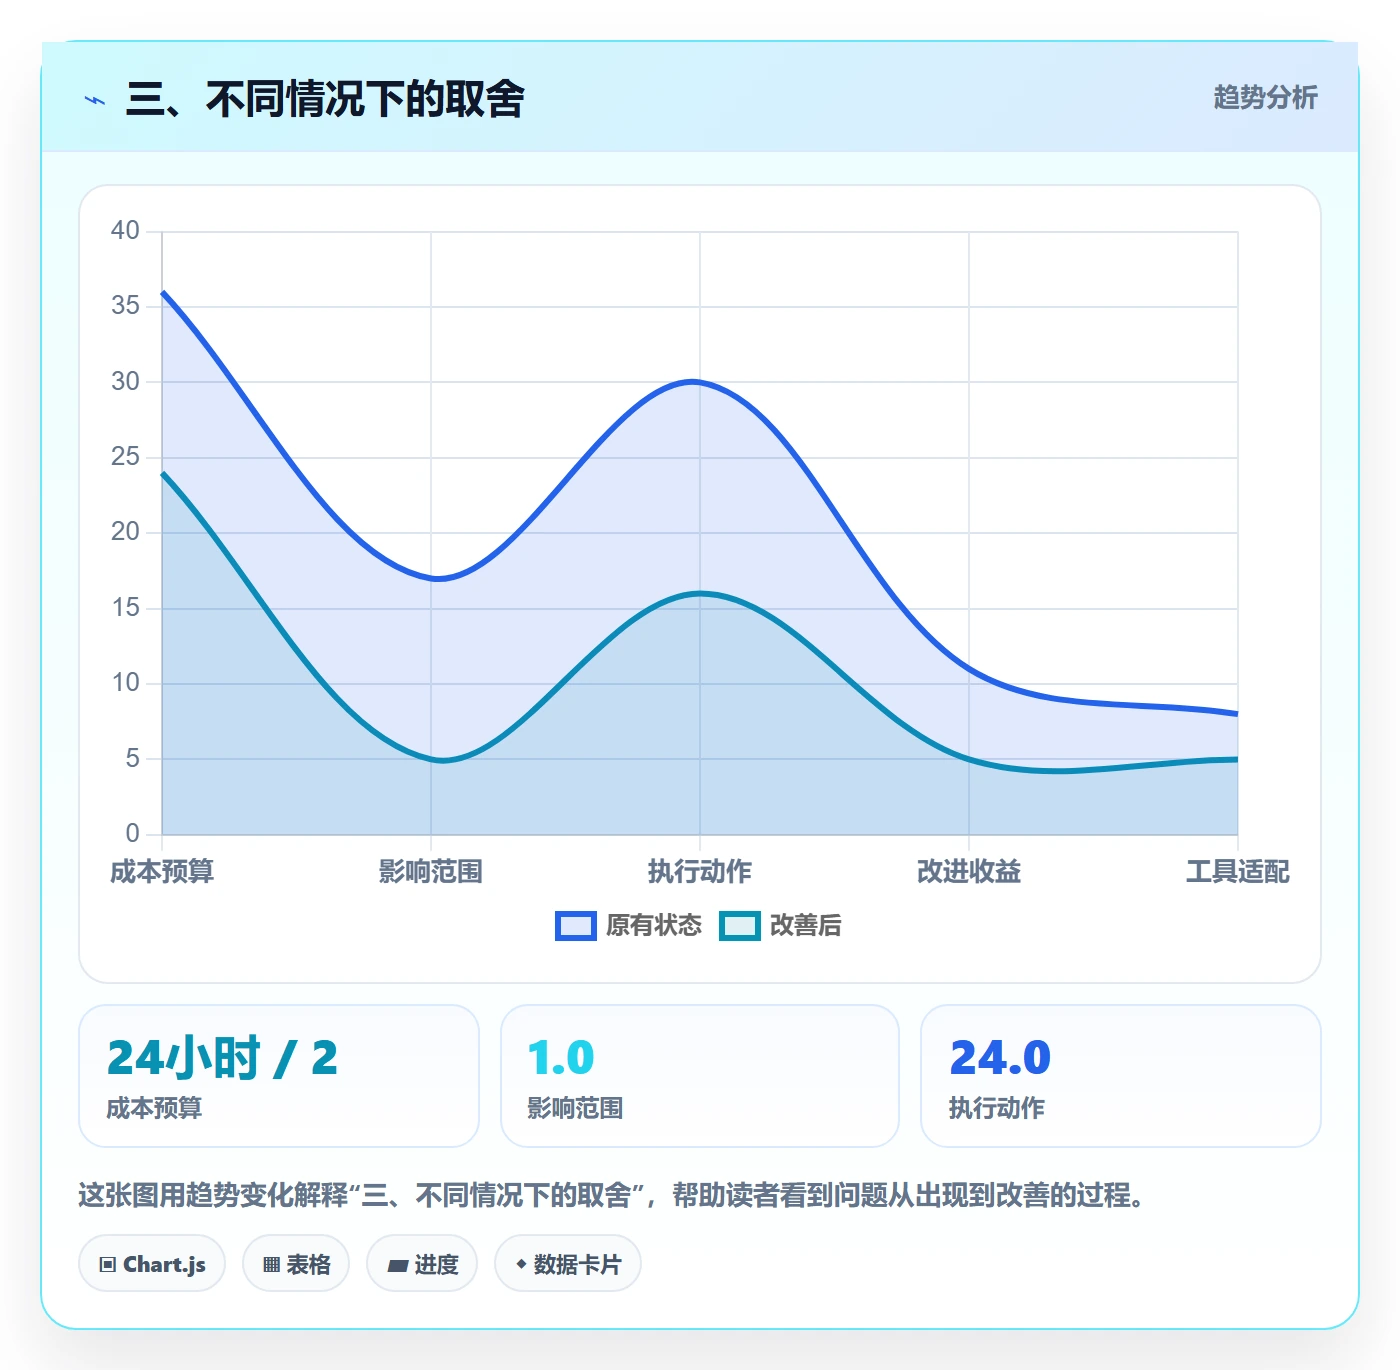
Task: Click the 执行动作 x-axis label
Action: 700,872
